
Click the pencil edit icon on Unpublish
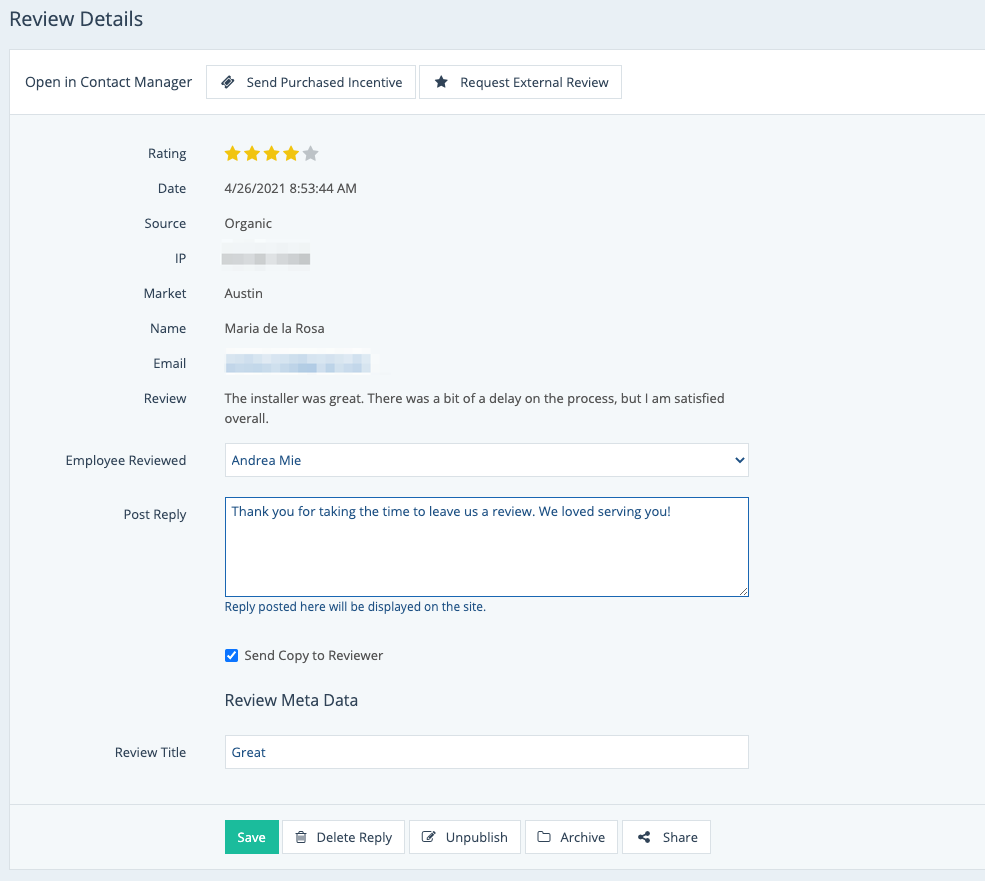[x=429, y=837]
